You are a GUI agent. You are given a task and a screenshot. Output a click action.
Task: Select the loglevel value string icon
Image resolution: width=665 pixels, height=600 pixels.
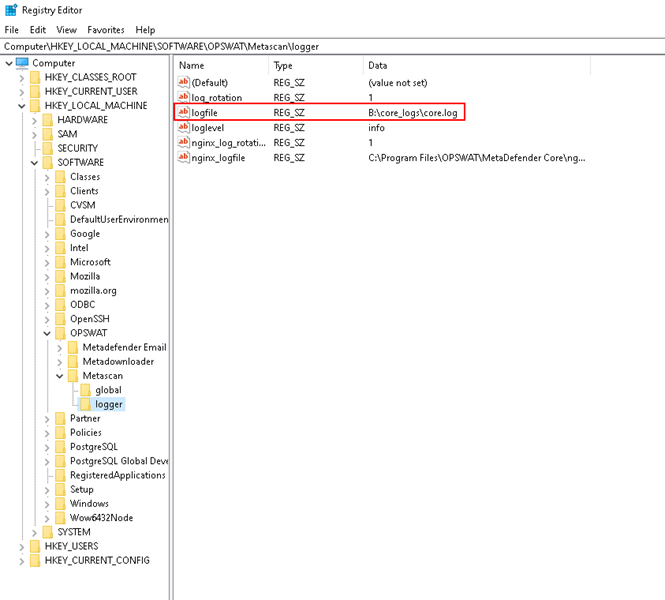coord(183,127)
